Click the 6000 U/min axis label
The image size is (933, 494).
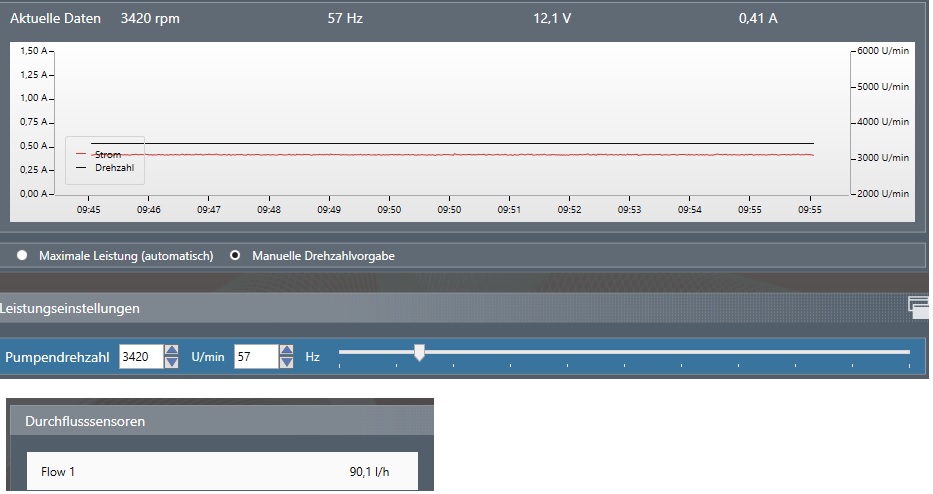point(883,51)
